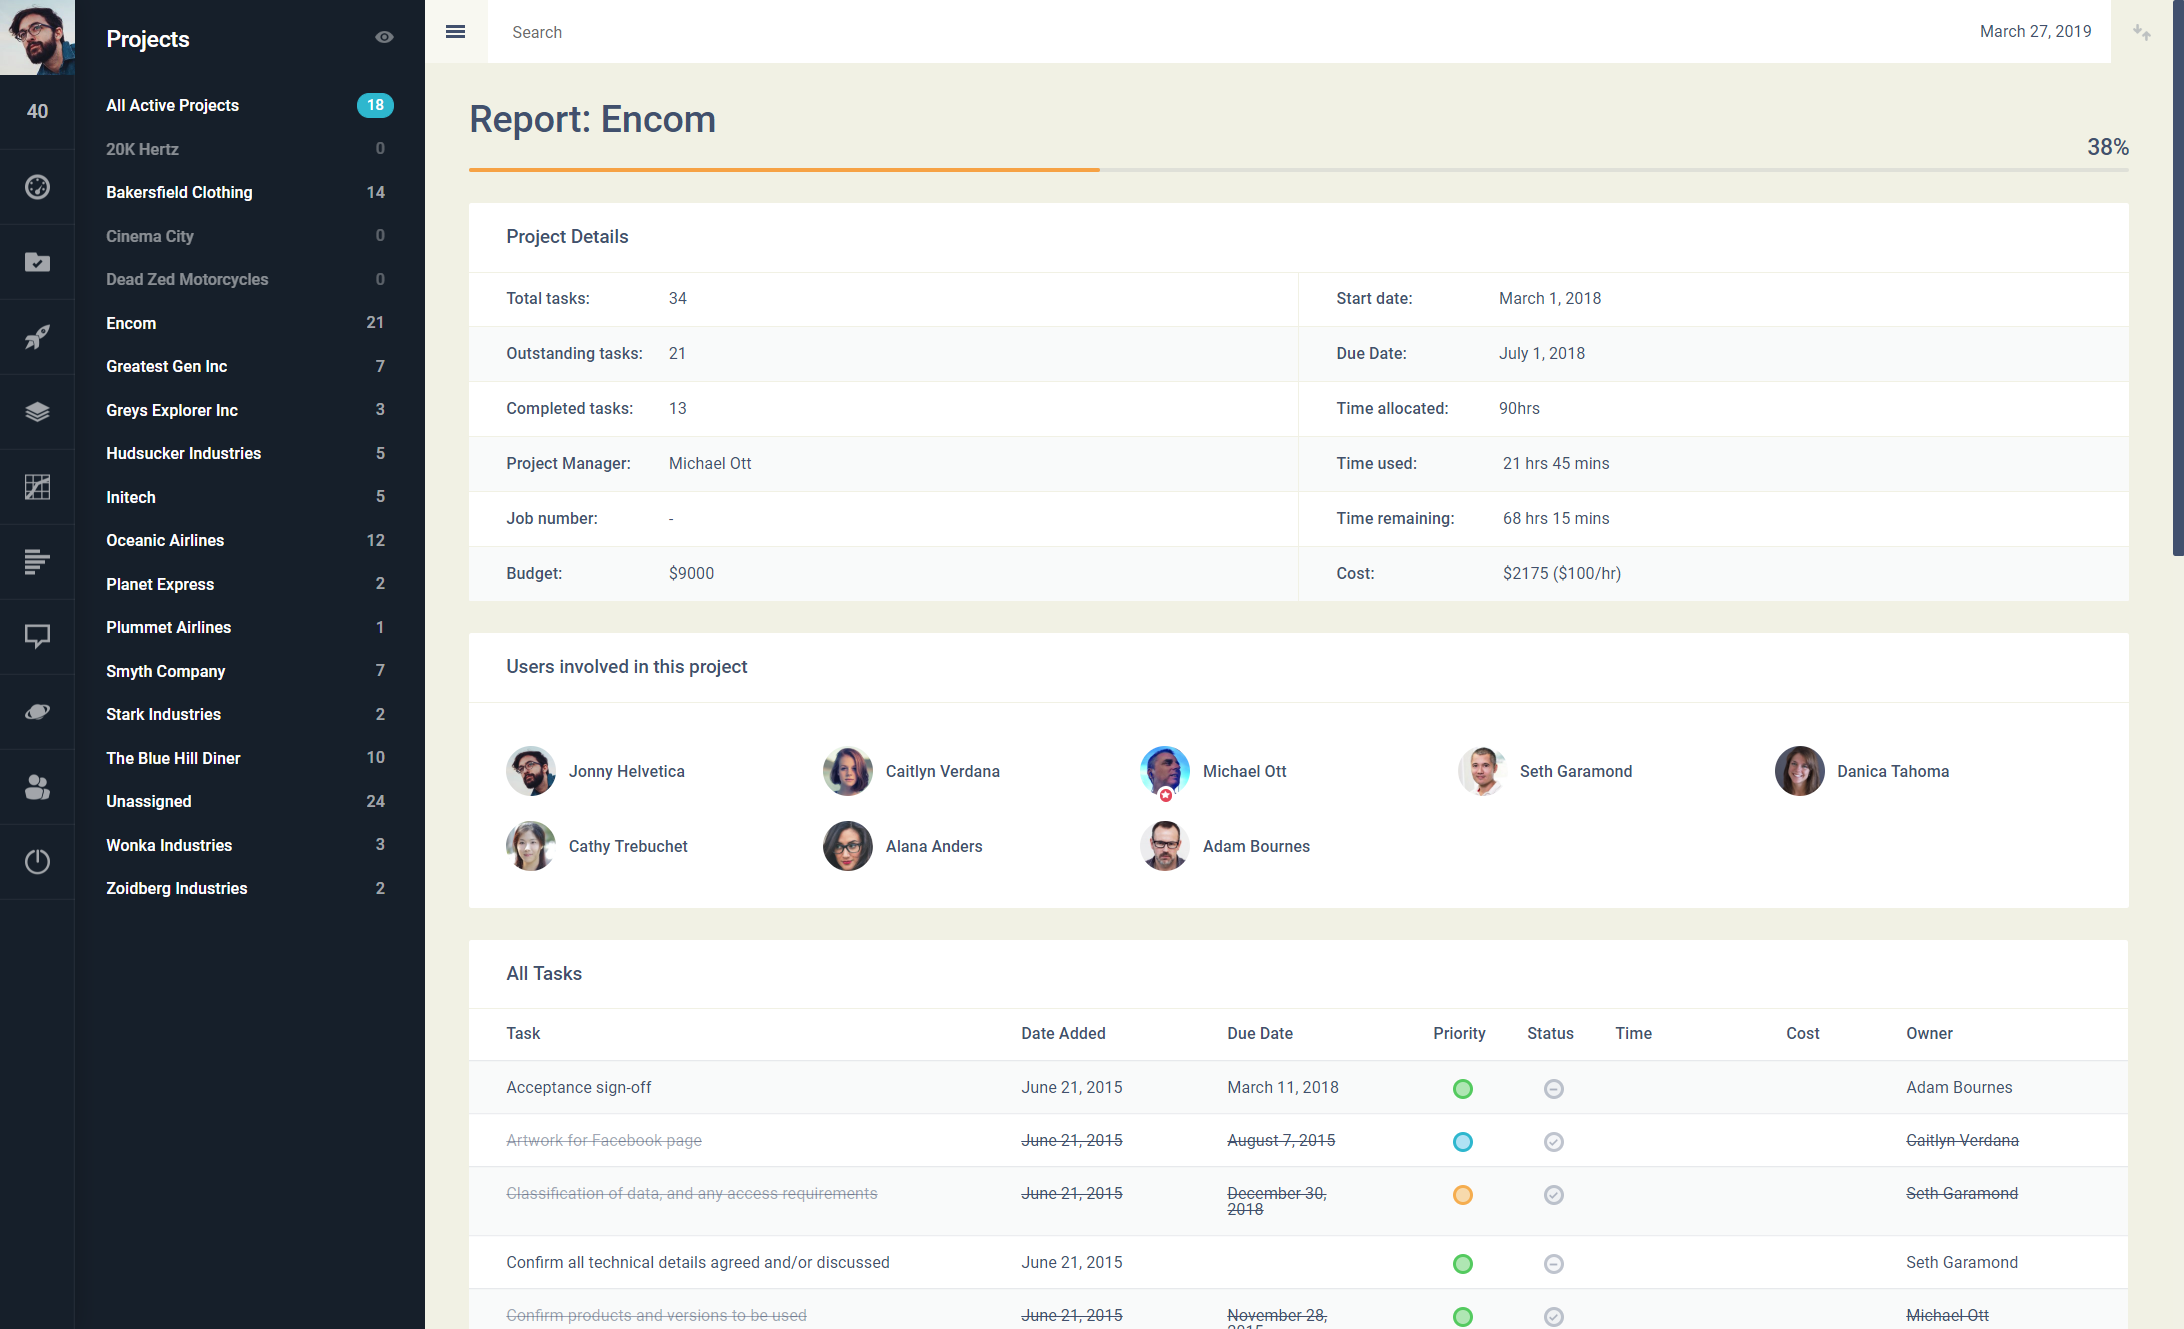Screen dimensions: 2184x1329
Task: Collapse sidebar with hamburger menu button
Action: click(455, 32)
